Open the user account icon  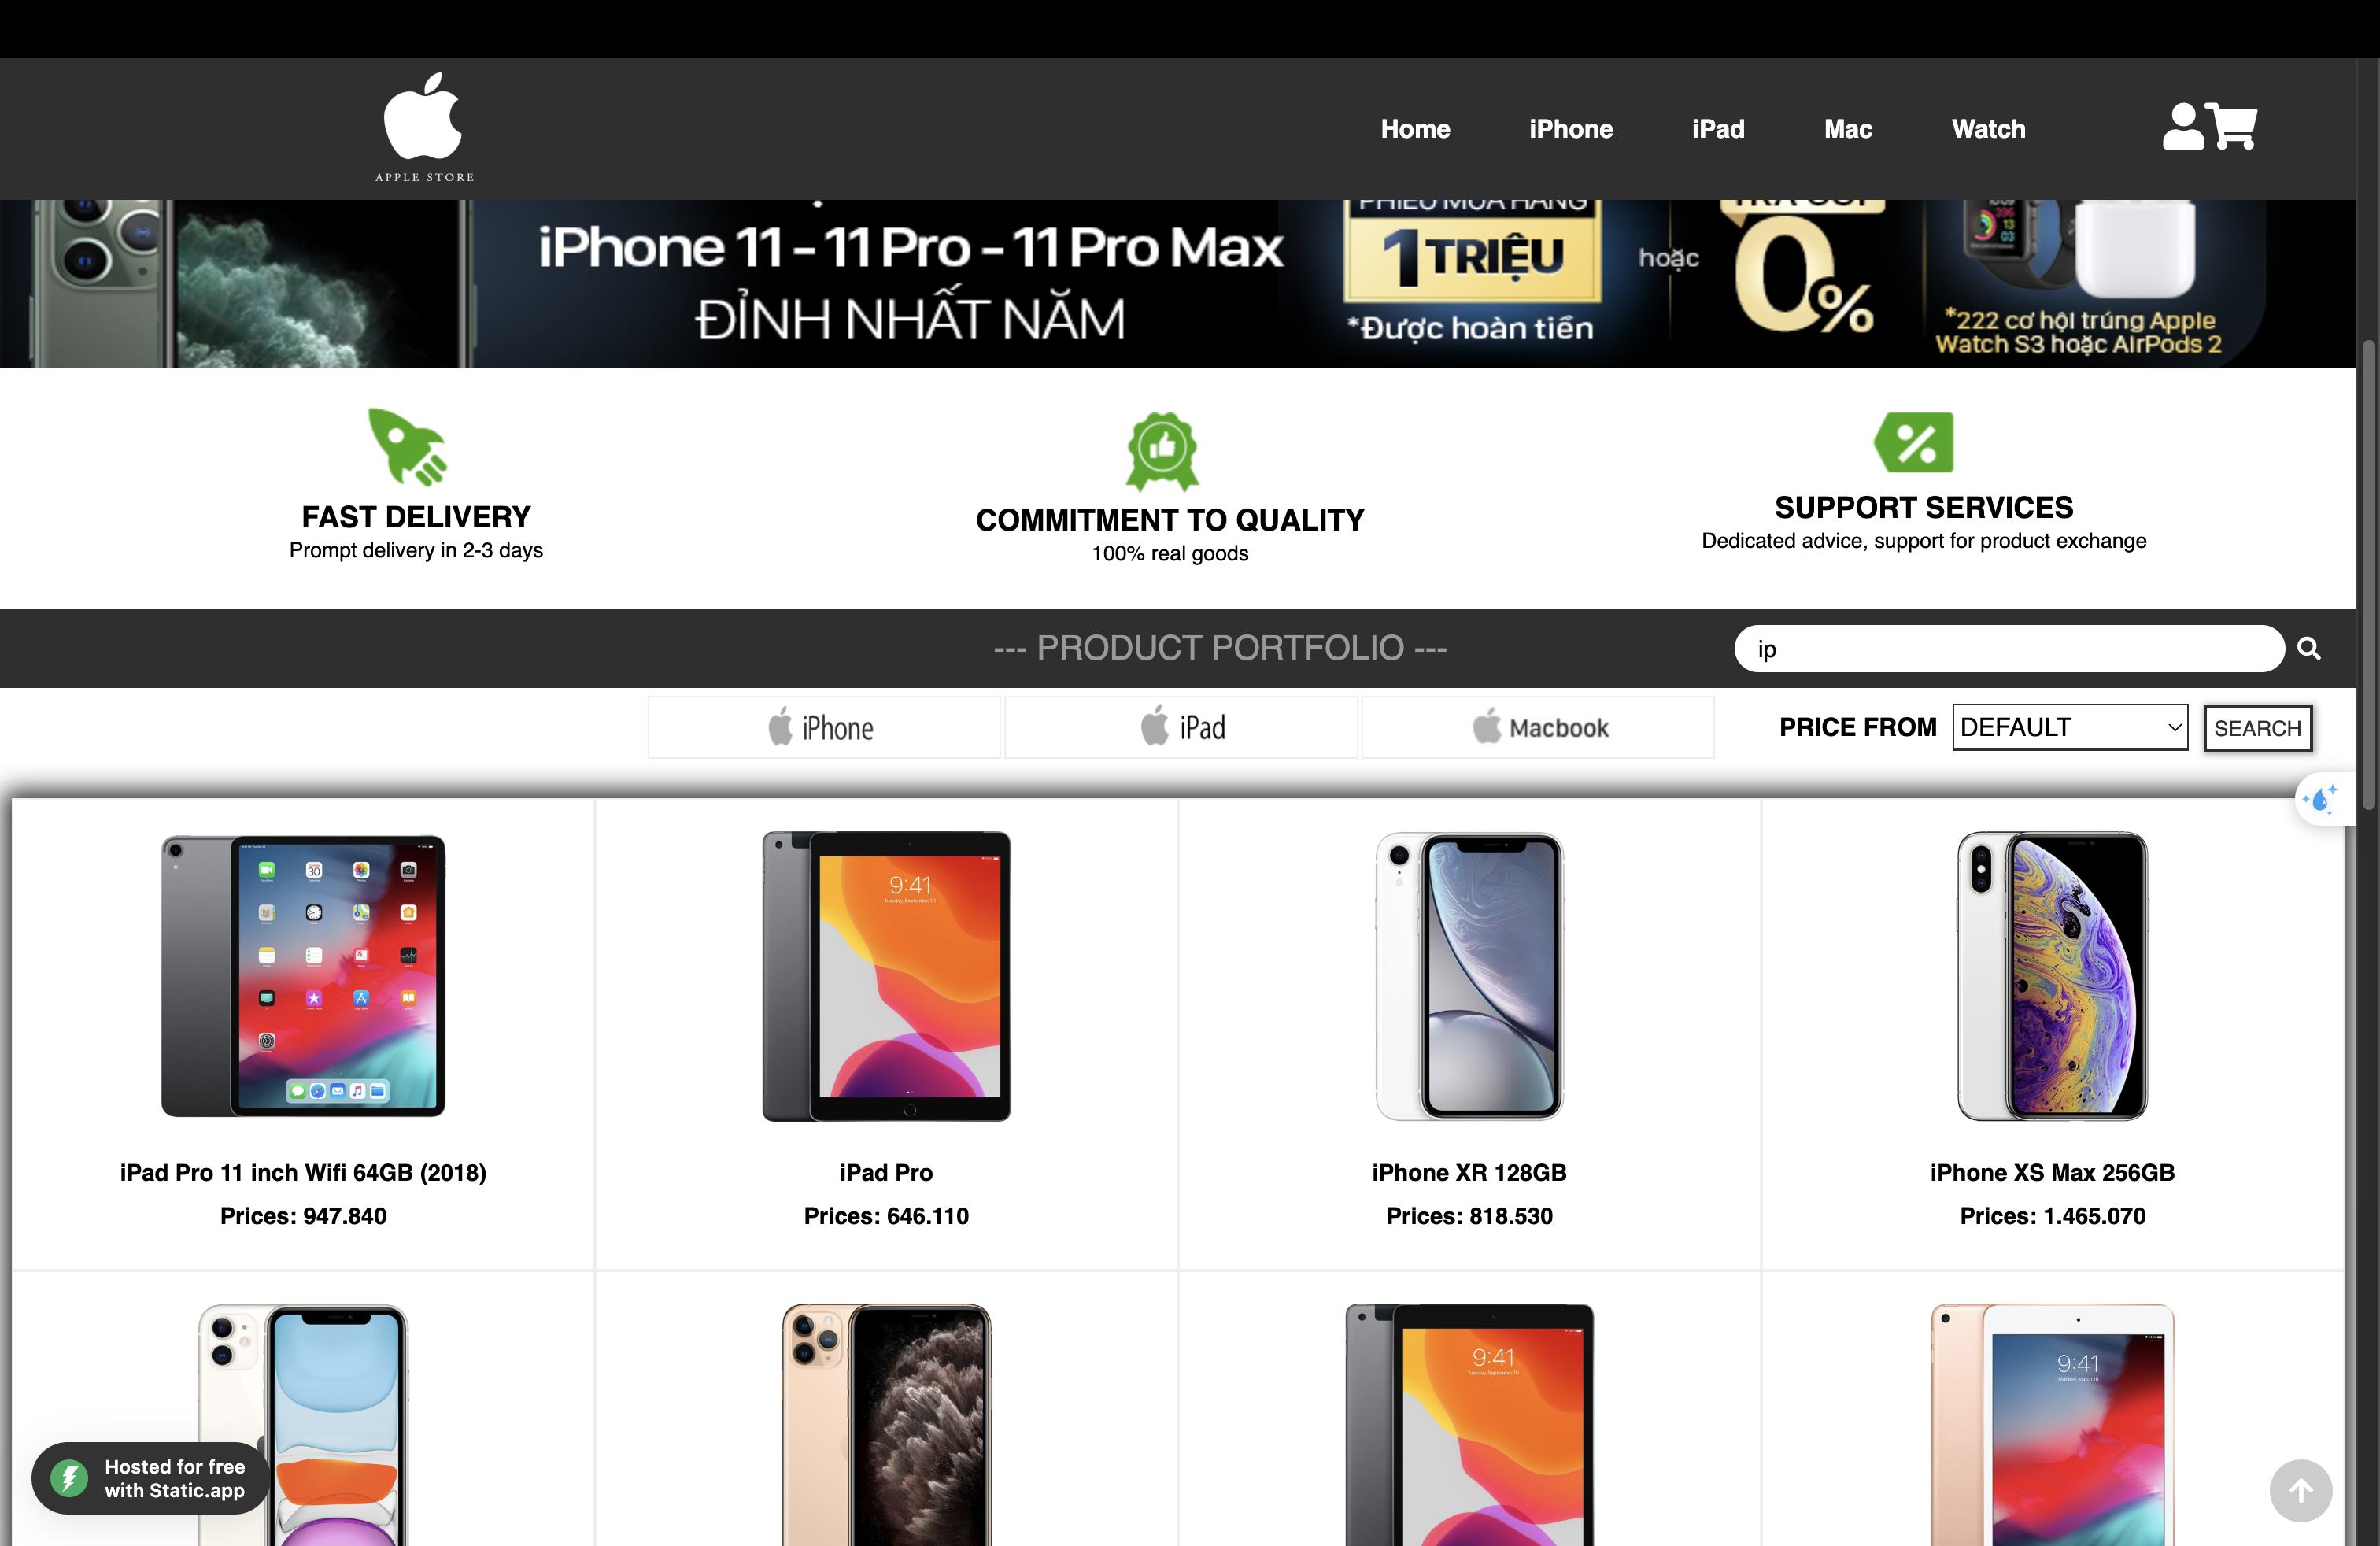2182,127
